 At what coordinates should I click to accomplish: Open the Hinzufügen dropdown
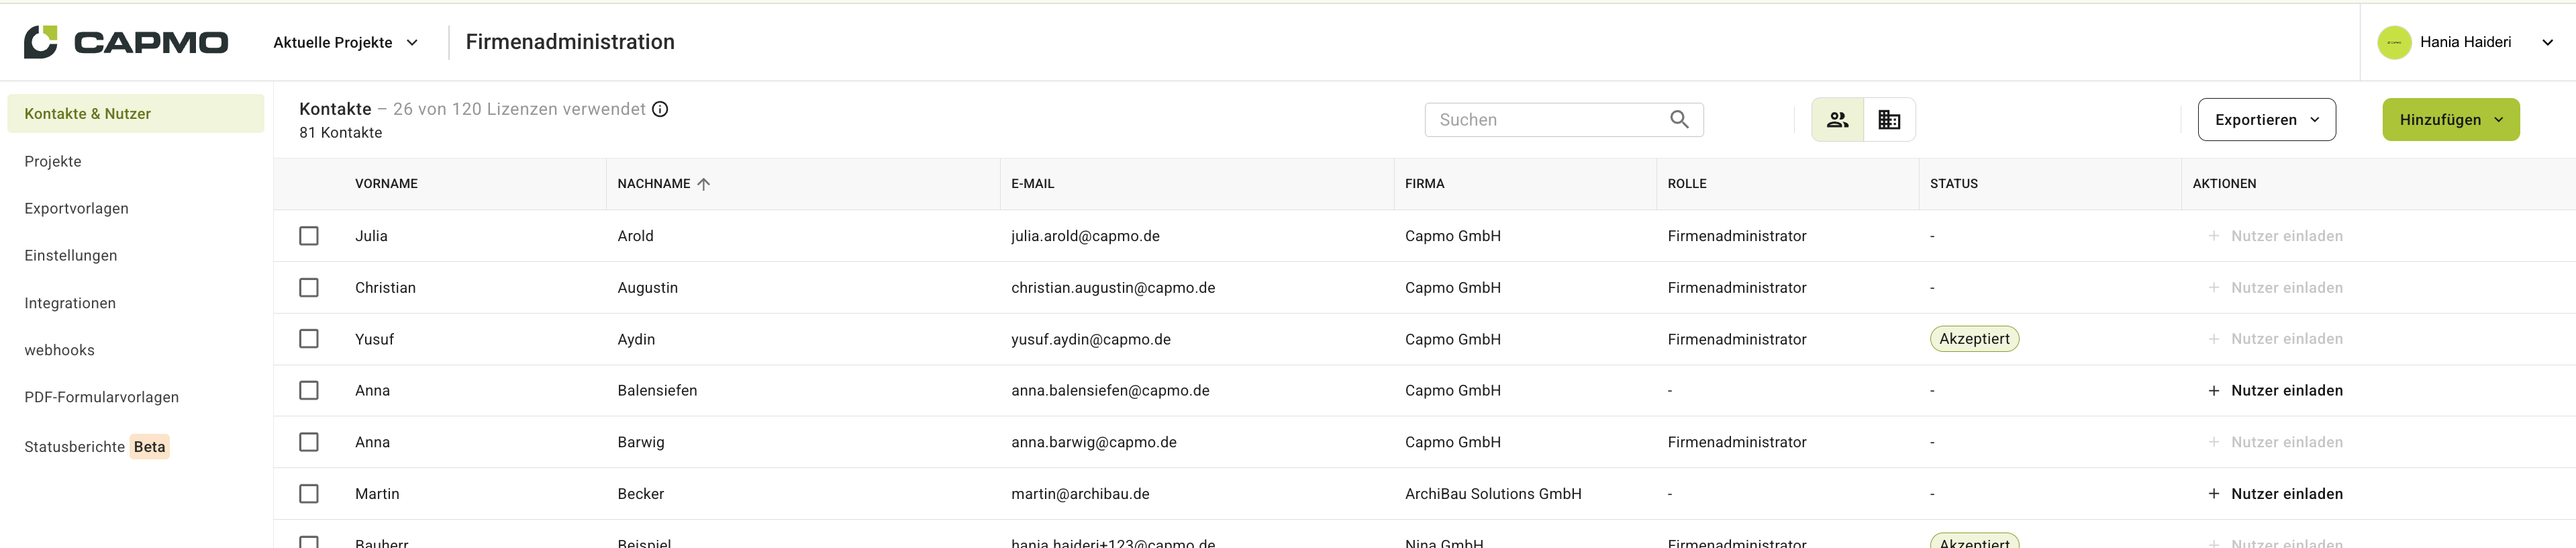click(x=2450, y=120)
